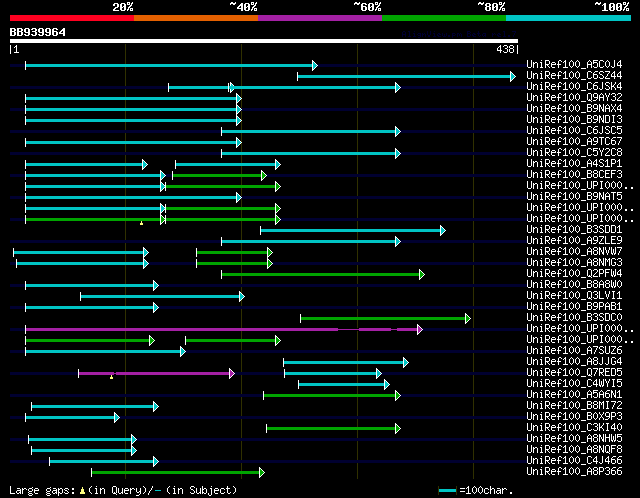Click the arrowhead ending the B0X9P3 alignment
The image size is (640, 498).
click(117, 418)
